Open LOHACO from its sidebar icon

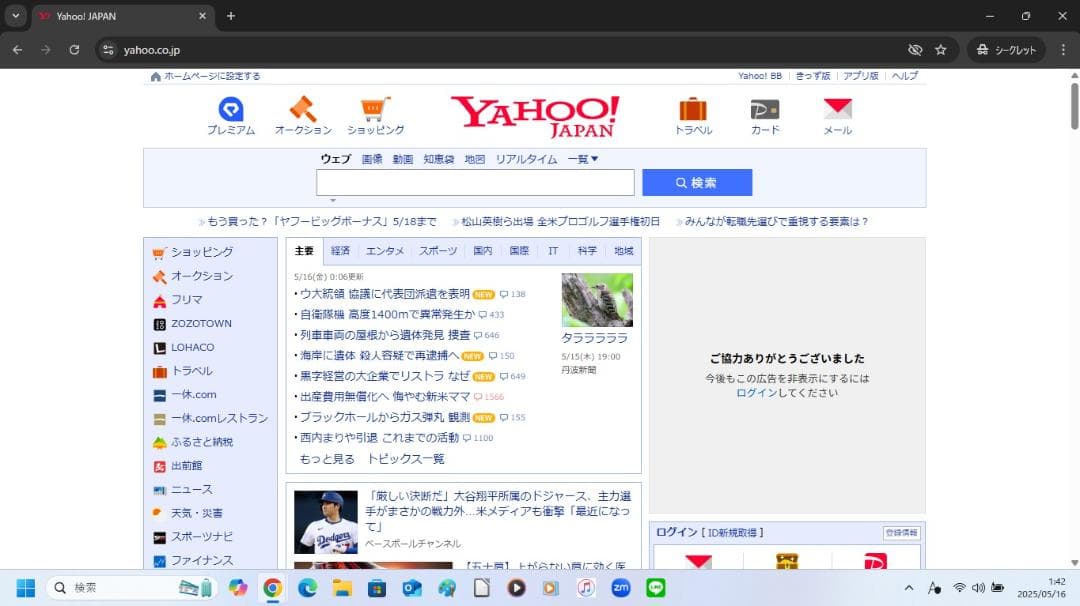pyautogui.click(x=159, y=347)
